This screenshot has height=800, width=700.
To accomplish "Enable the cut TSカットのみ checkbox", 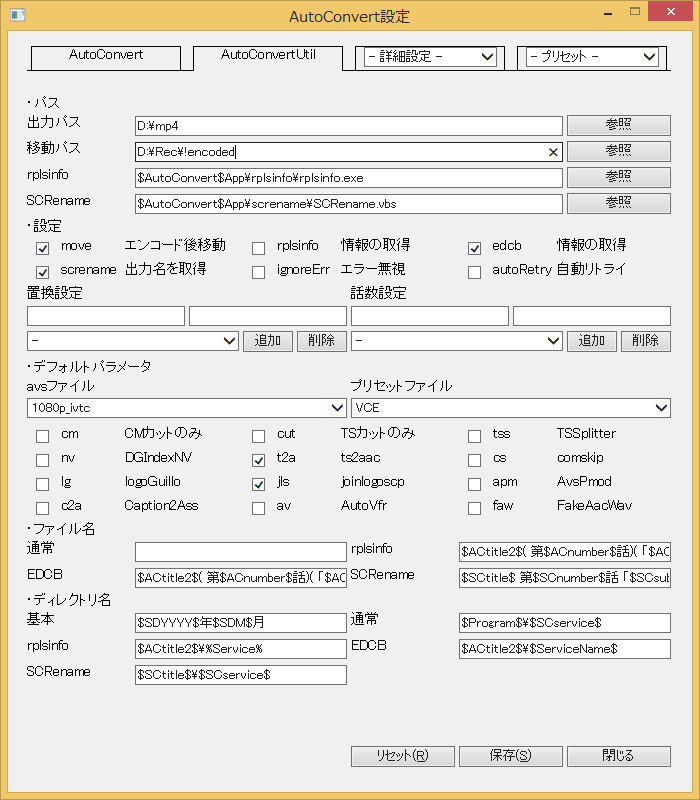I will tap(259, 437).
